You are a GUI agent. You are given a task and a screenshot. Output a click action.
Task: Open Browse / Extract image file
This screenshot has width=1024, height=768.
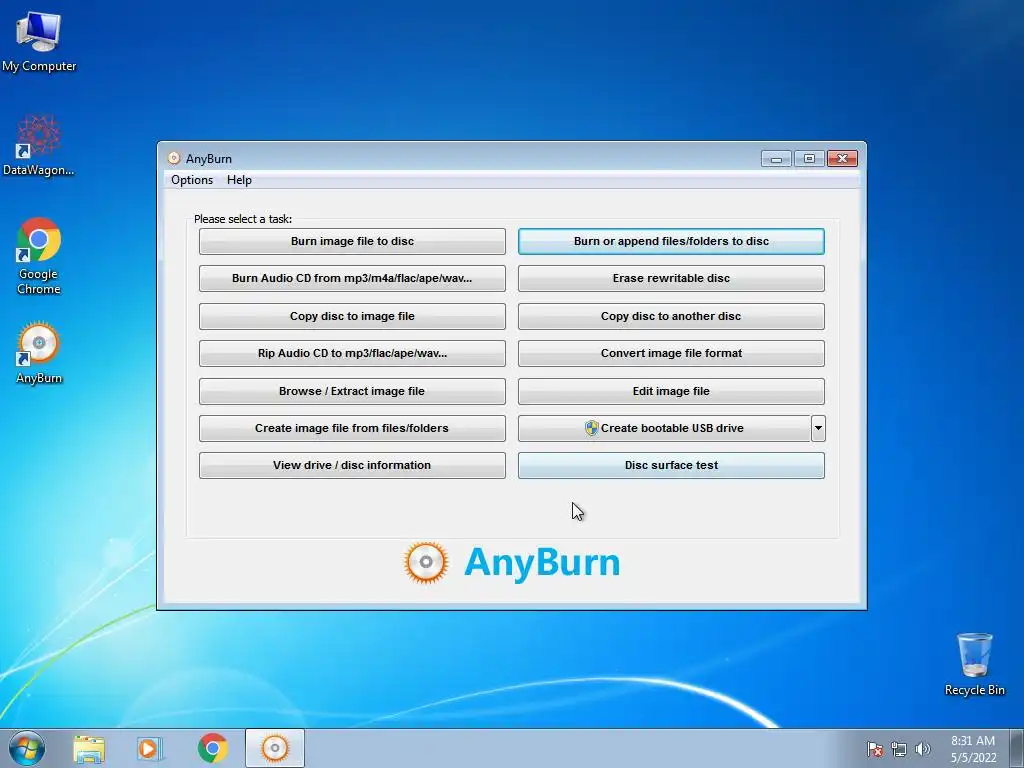352,391
